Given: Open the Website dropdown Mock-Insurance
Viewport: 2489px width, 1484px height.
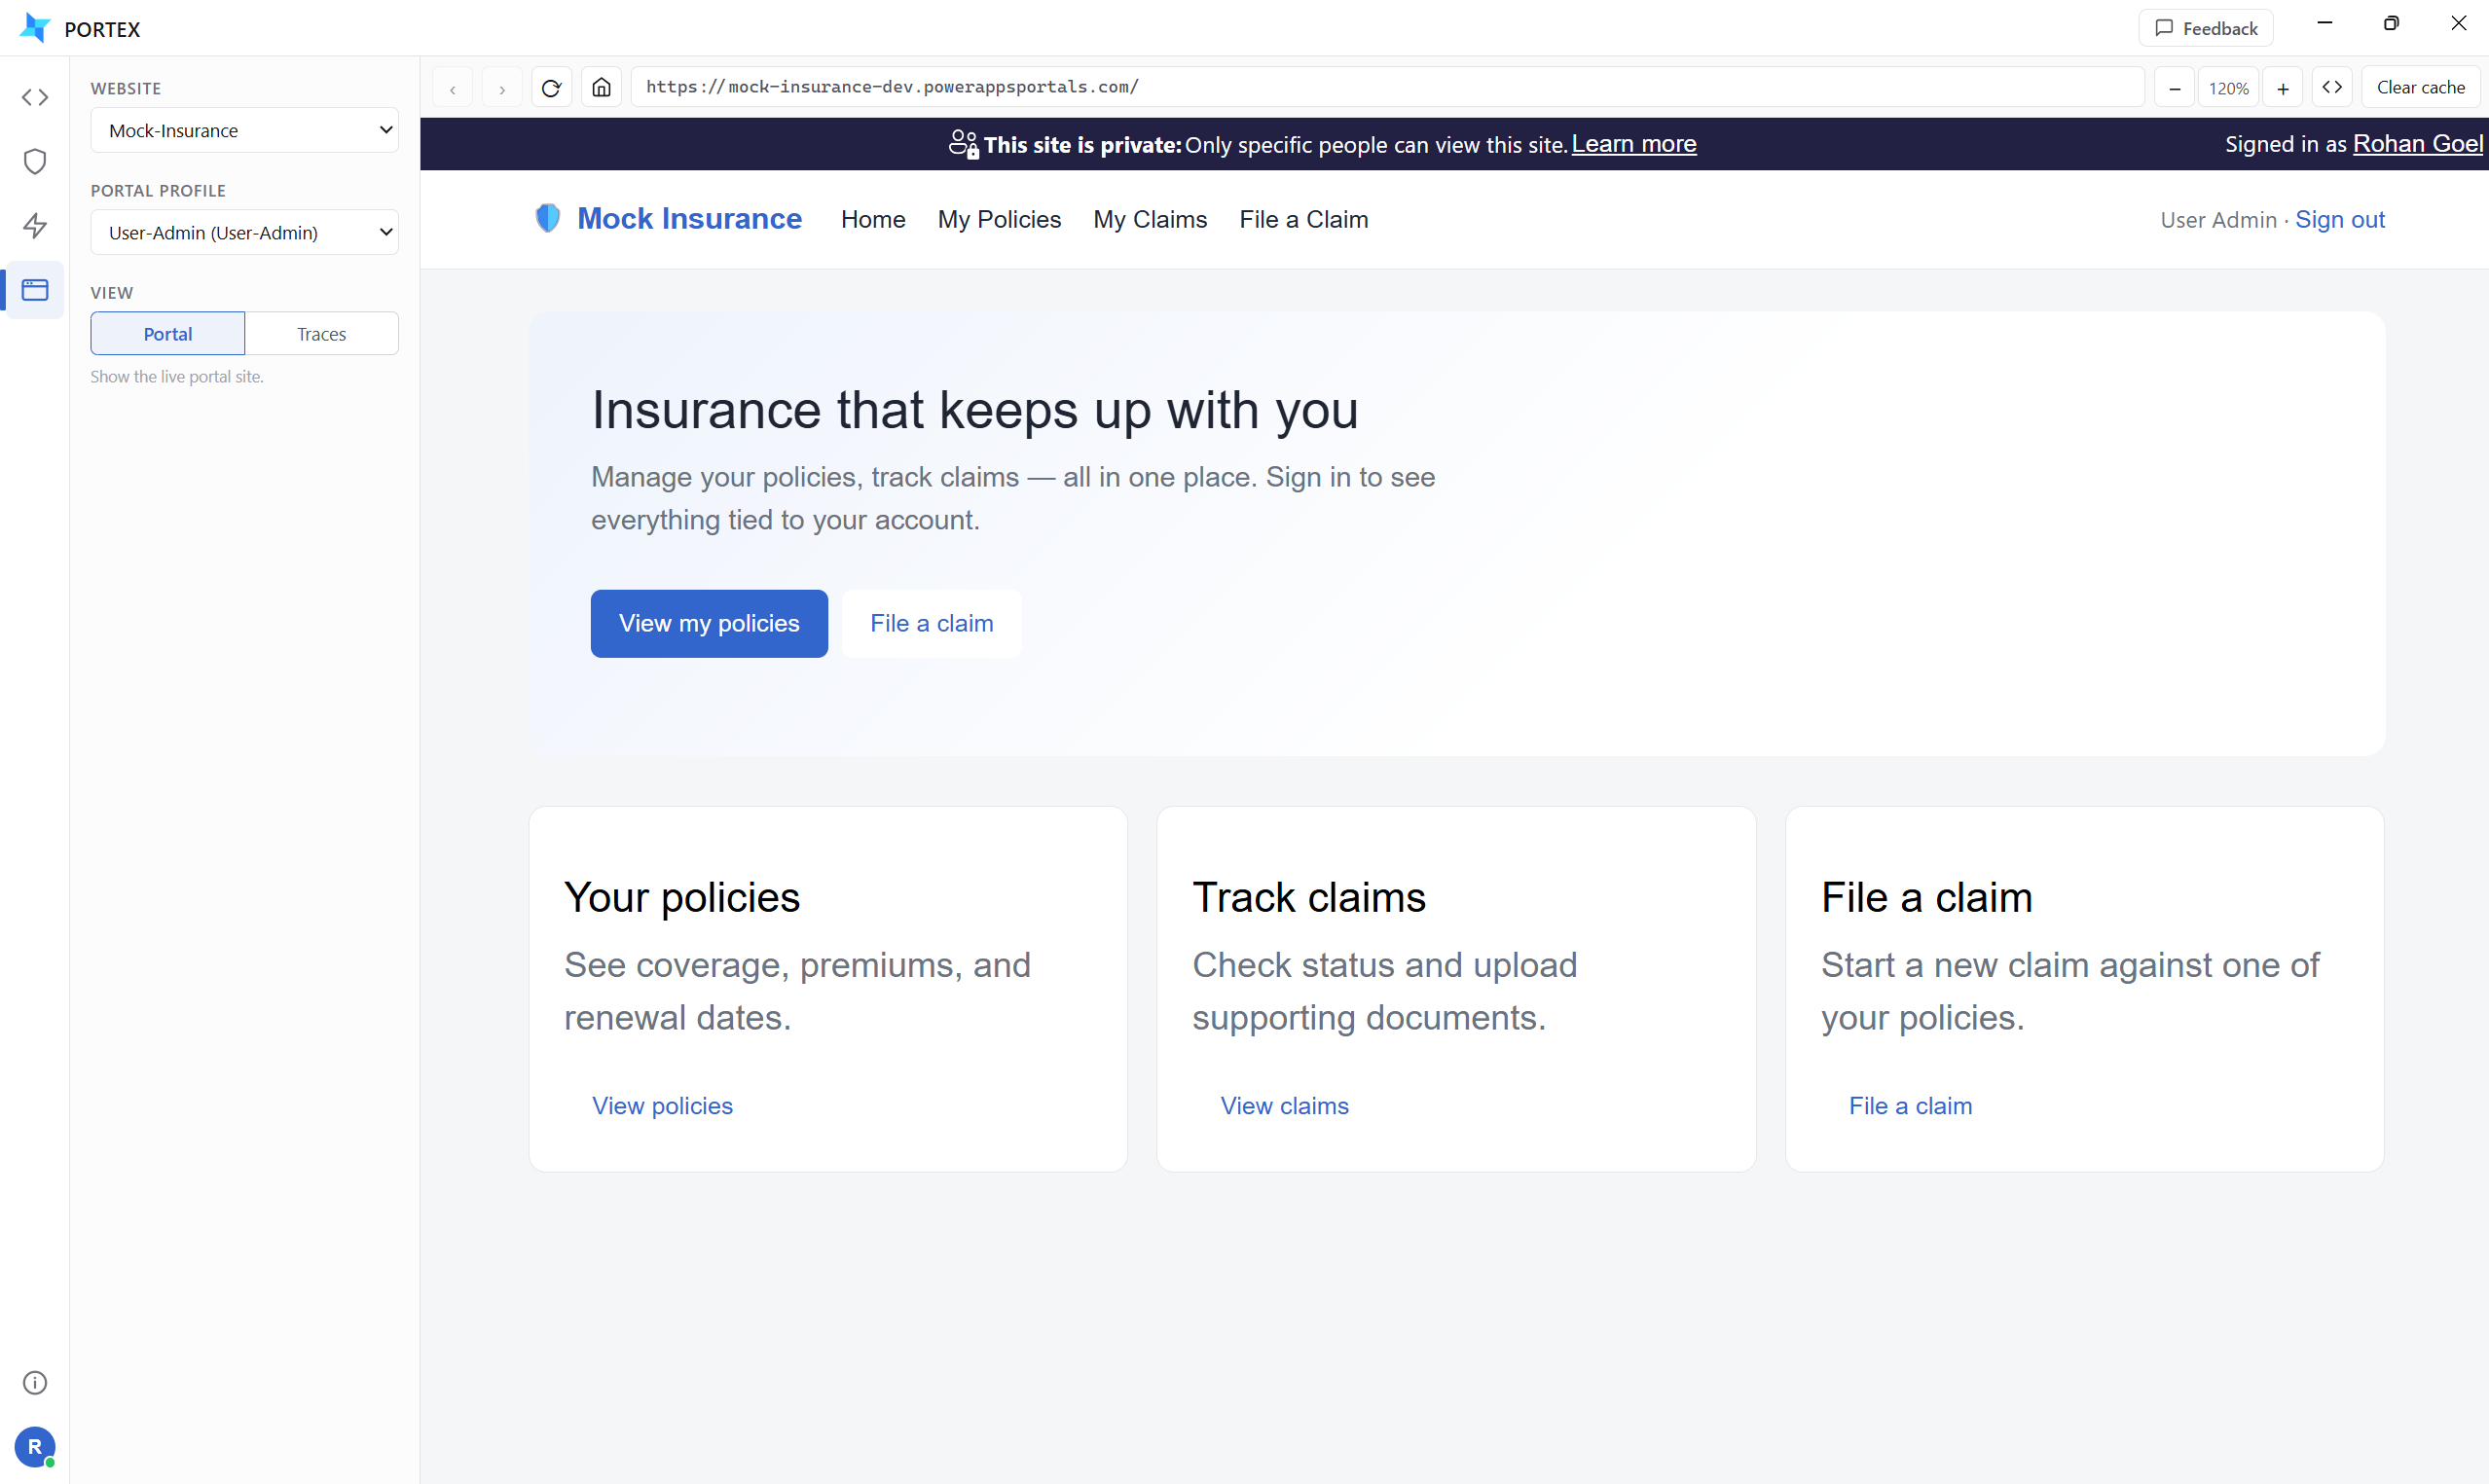Looking at the screenshot, I should click(244, 130).
